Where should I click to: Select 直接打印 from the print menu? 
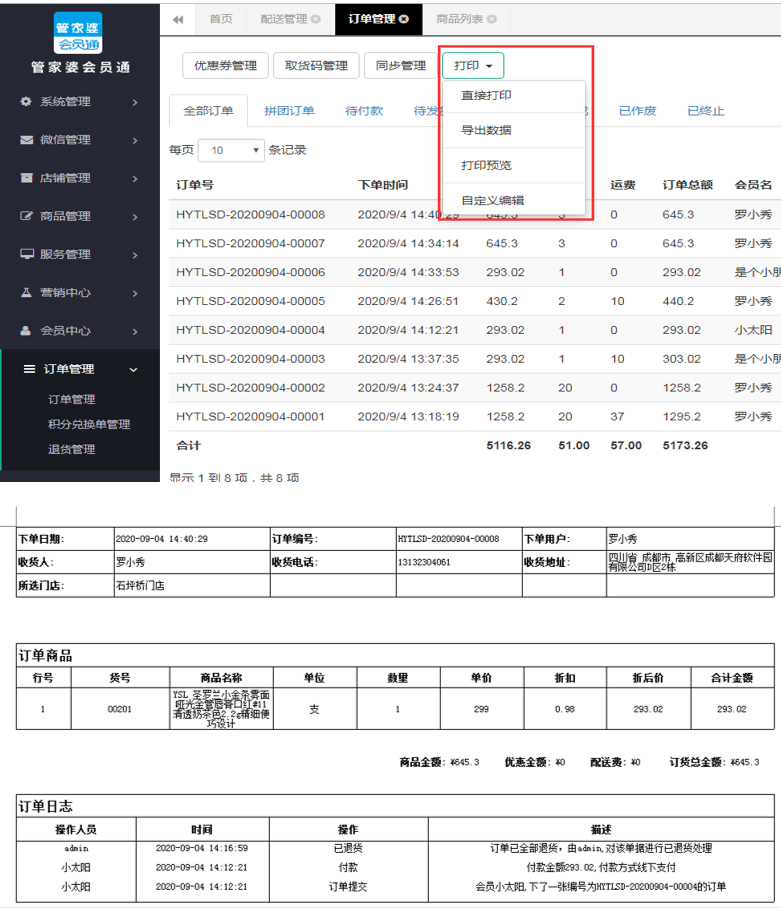tap(514, 96)
